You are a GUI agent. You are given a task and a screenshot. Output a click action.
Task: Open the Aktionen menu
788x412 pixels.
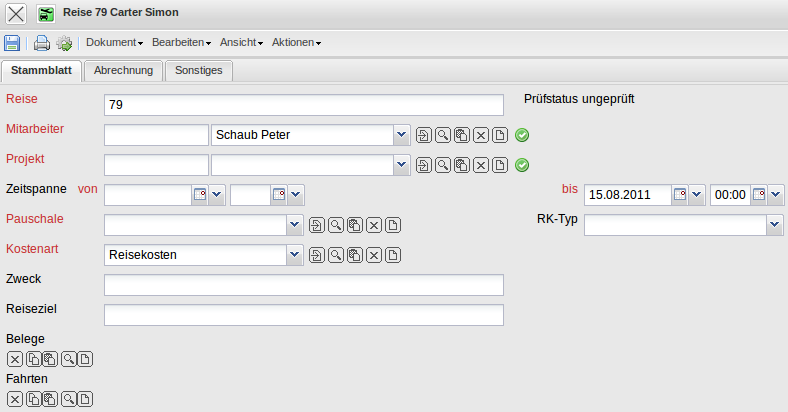coord(296,43)
